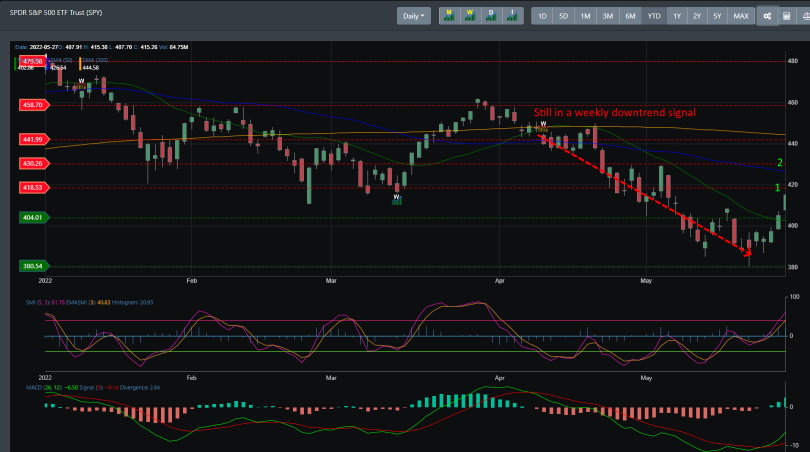This screenshot has width=810, height=452.
Task: Switch to the 6M range
Action: point(630,16)
